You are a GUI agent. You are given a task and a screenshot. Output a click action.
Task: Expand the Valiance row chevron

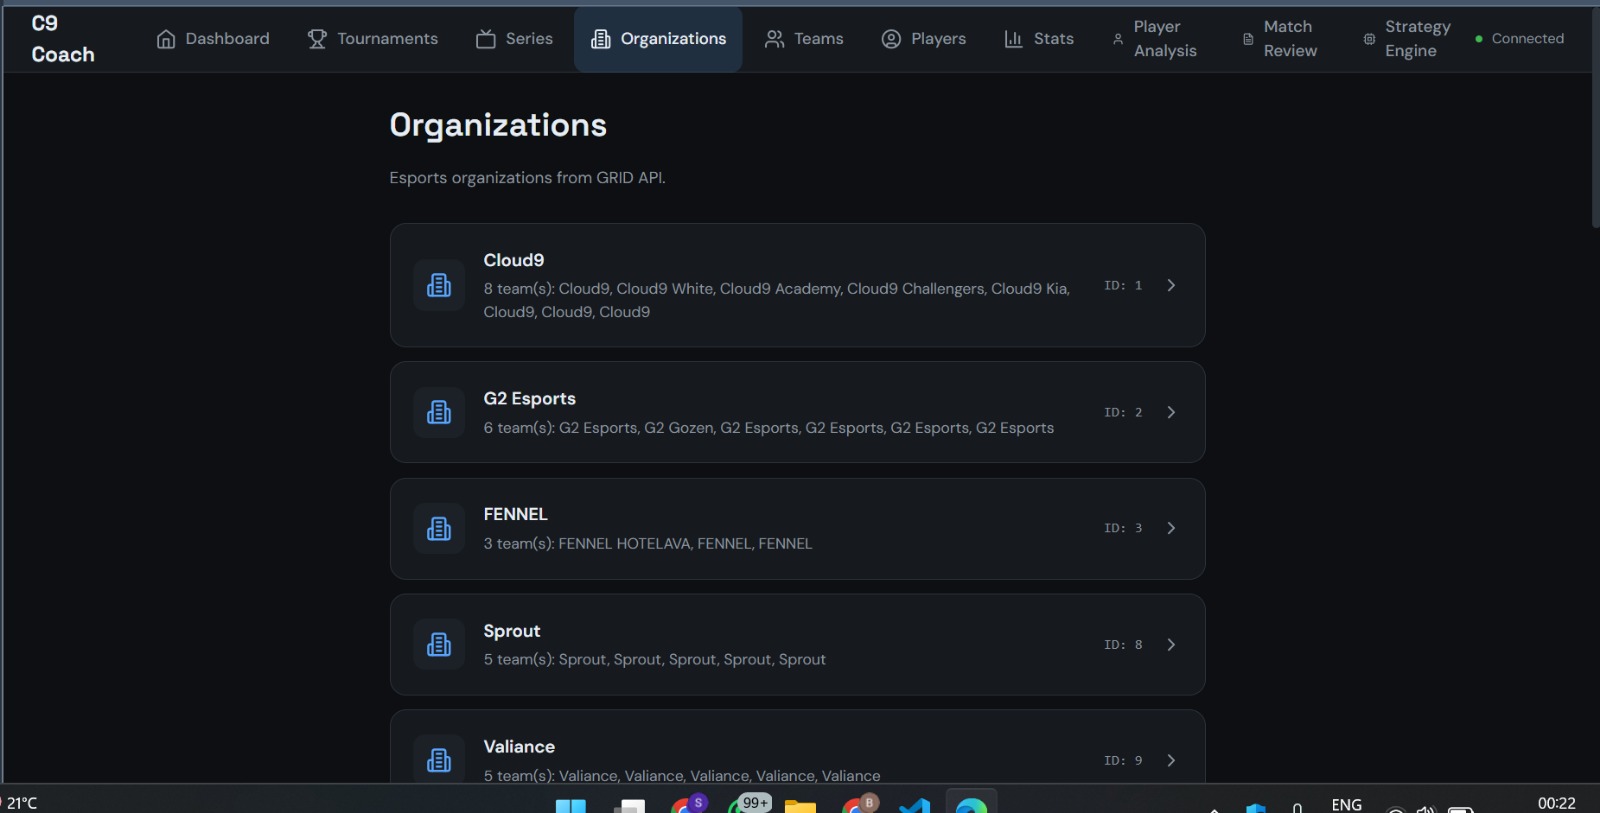coord(1171,761)
